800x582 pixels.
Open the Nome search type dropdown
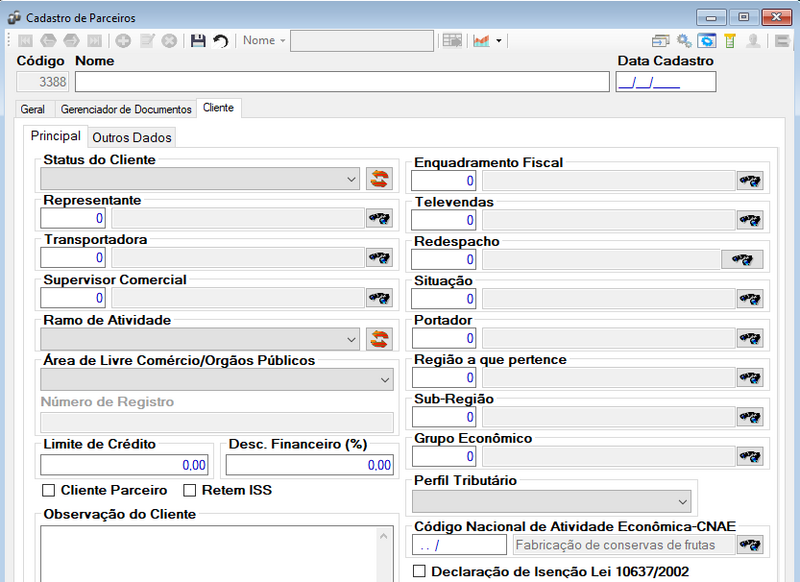click(264, 40)
